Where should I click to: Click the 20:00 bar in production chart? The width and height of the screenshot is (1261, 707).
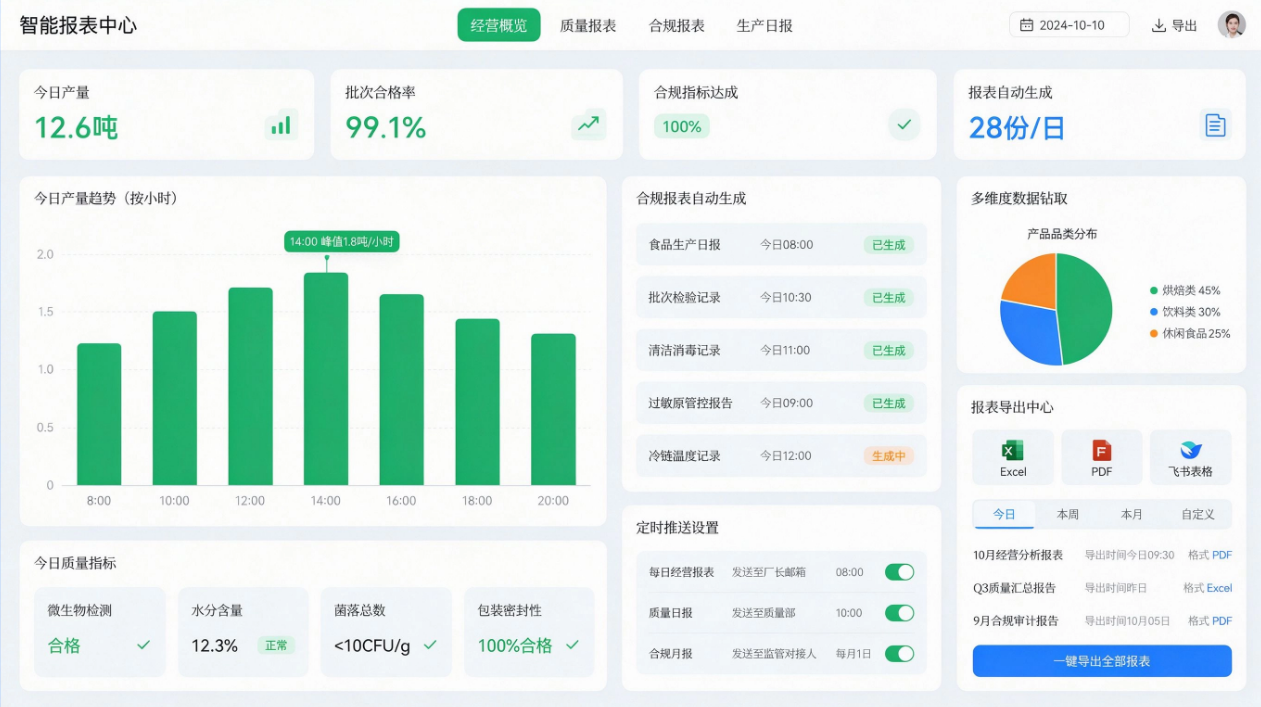(553, 409)
